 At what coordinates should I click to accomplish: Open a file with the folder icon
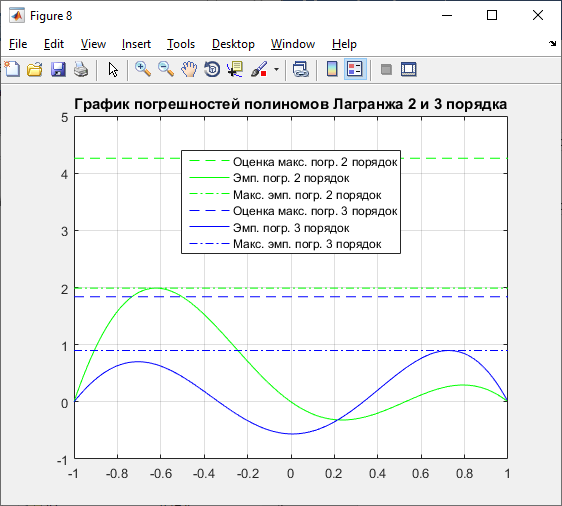[x=35, y=69]
